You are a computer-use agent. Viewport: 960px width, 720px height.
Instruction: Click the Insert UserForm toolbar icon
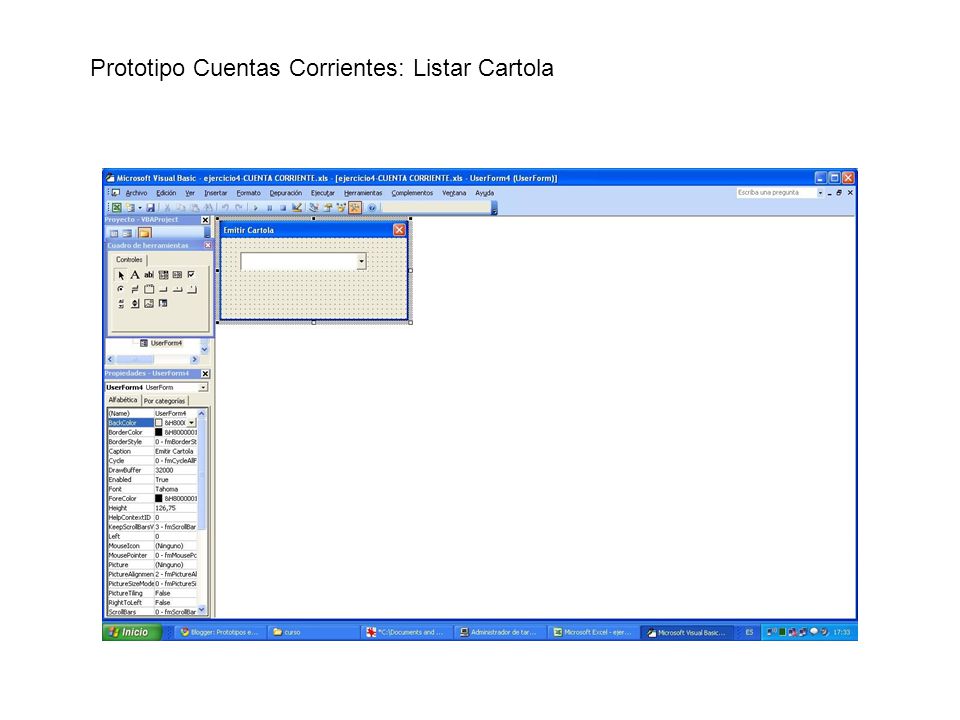pos(130,208)
